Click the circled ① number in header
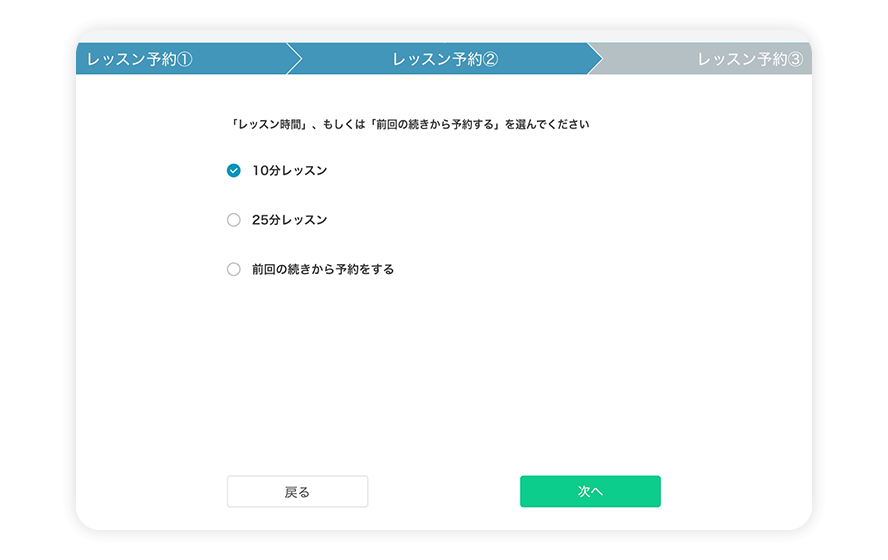The height and width of the screenshot is (560, 888). click(x=184, y=59)
